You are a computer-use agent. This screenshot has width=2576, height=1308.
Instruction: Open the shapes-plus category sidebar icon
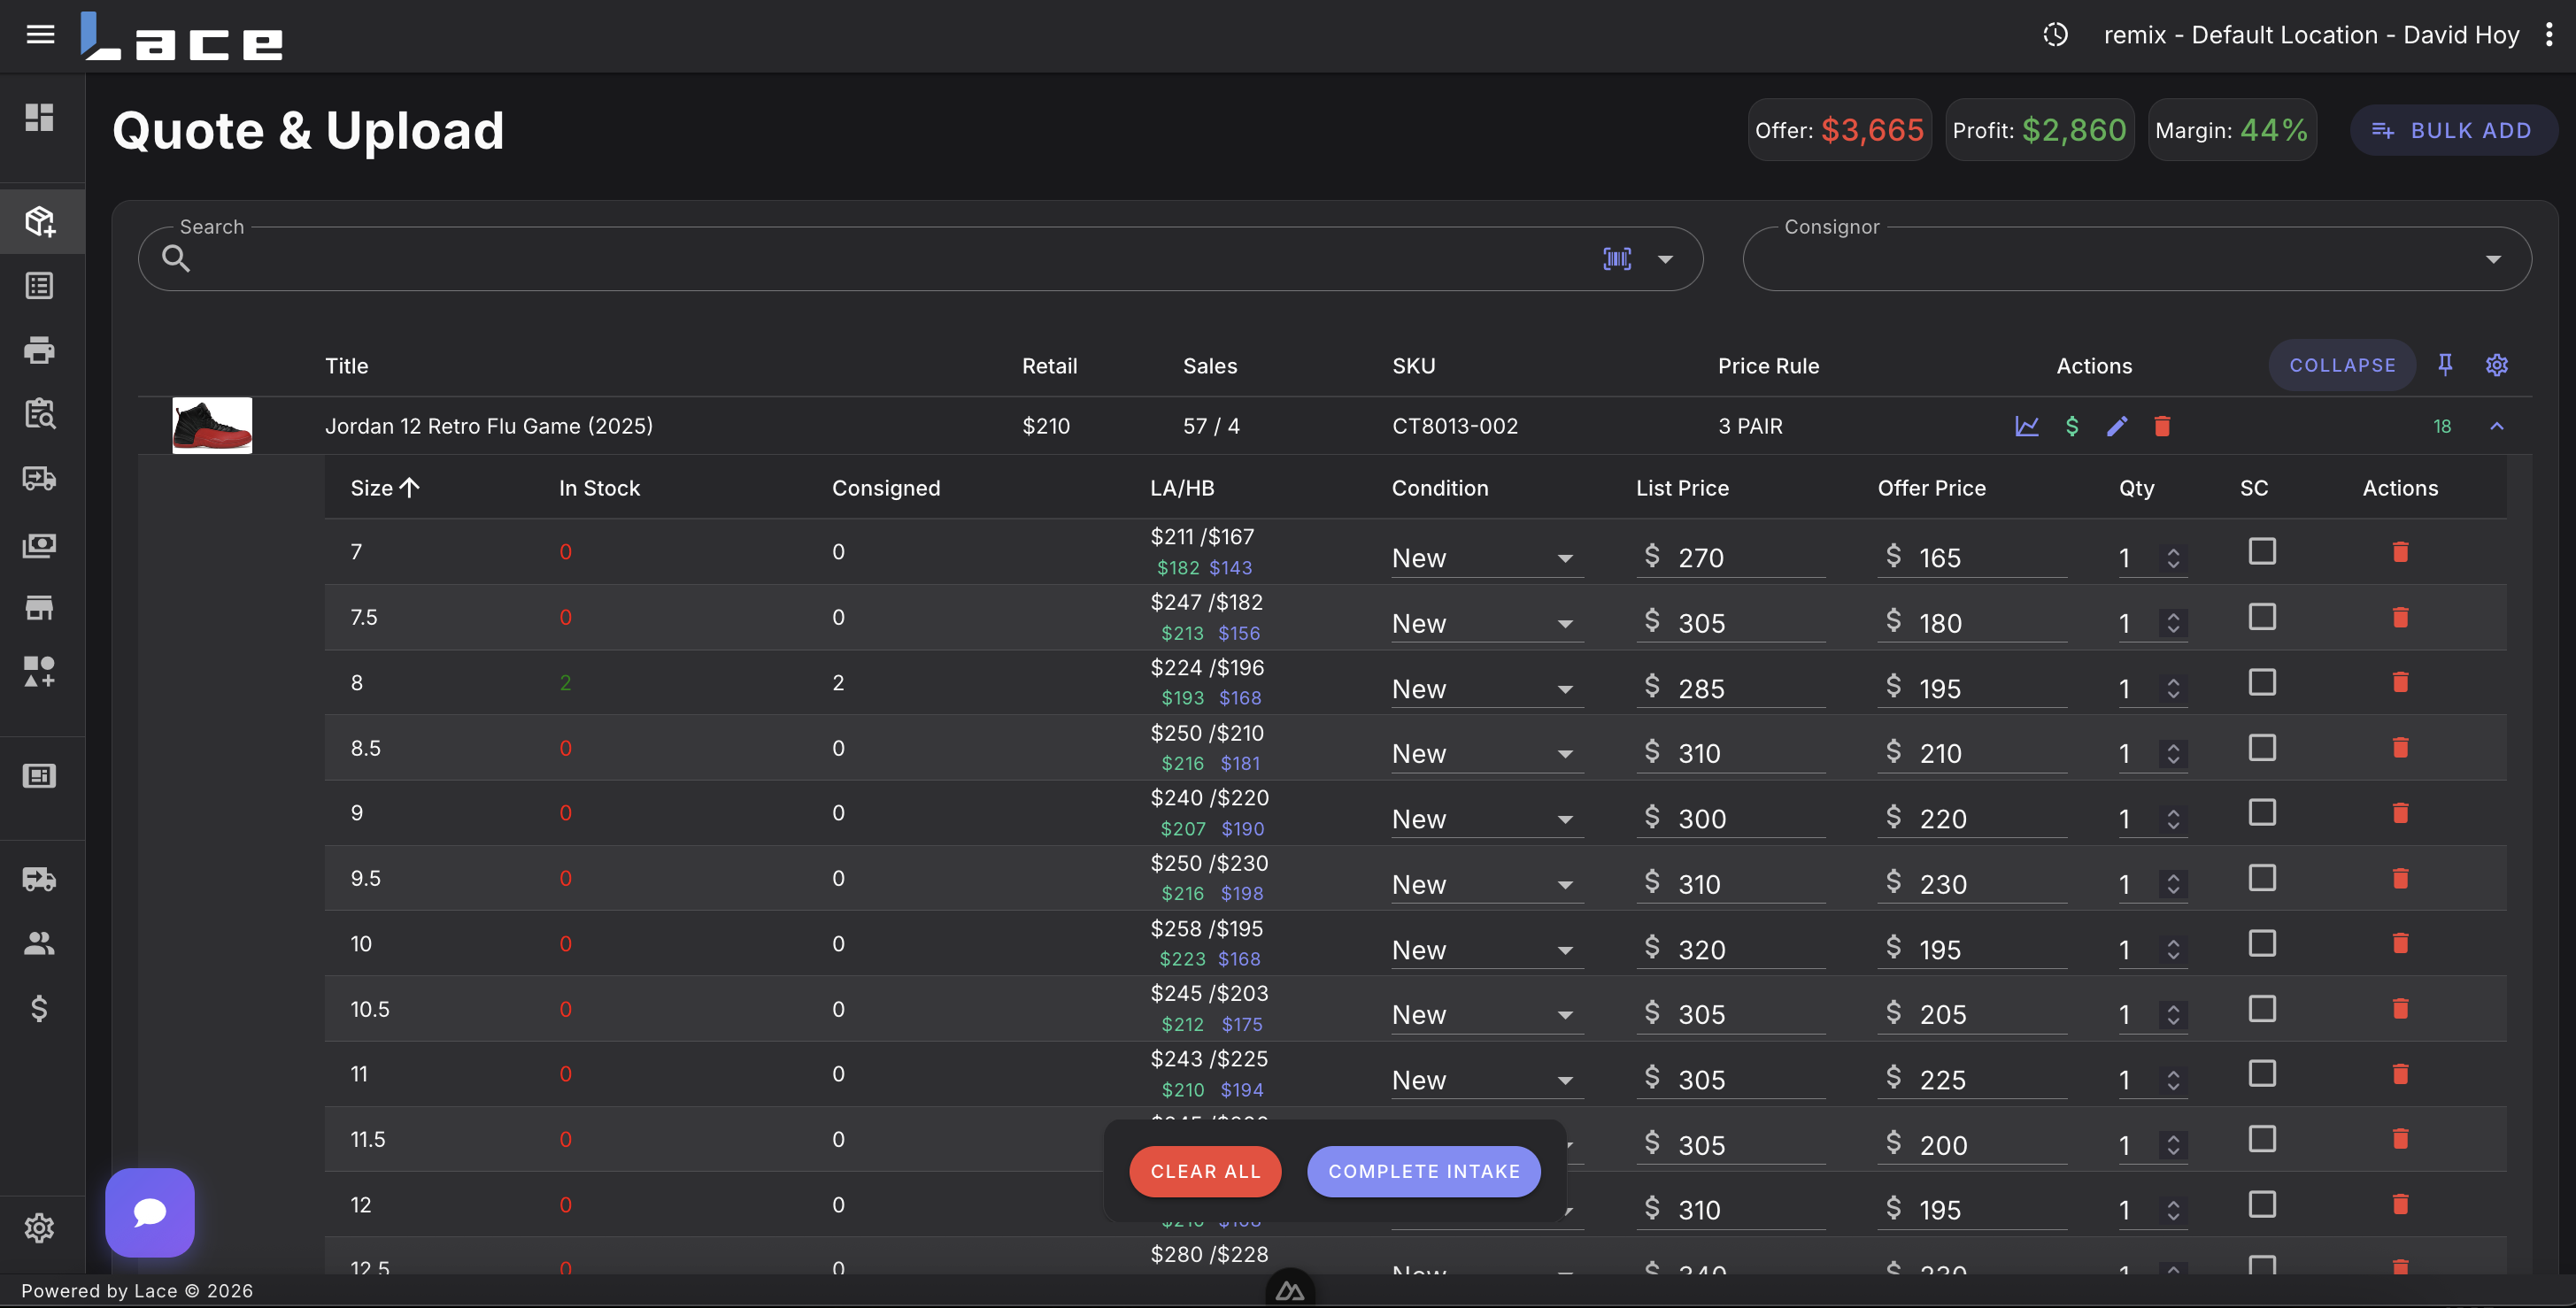39,672
